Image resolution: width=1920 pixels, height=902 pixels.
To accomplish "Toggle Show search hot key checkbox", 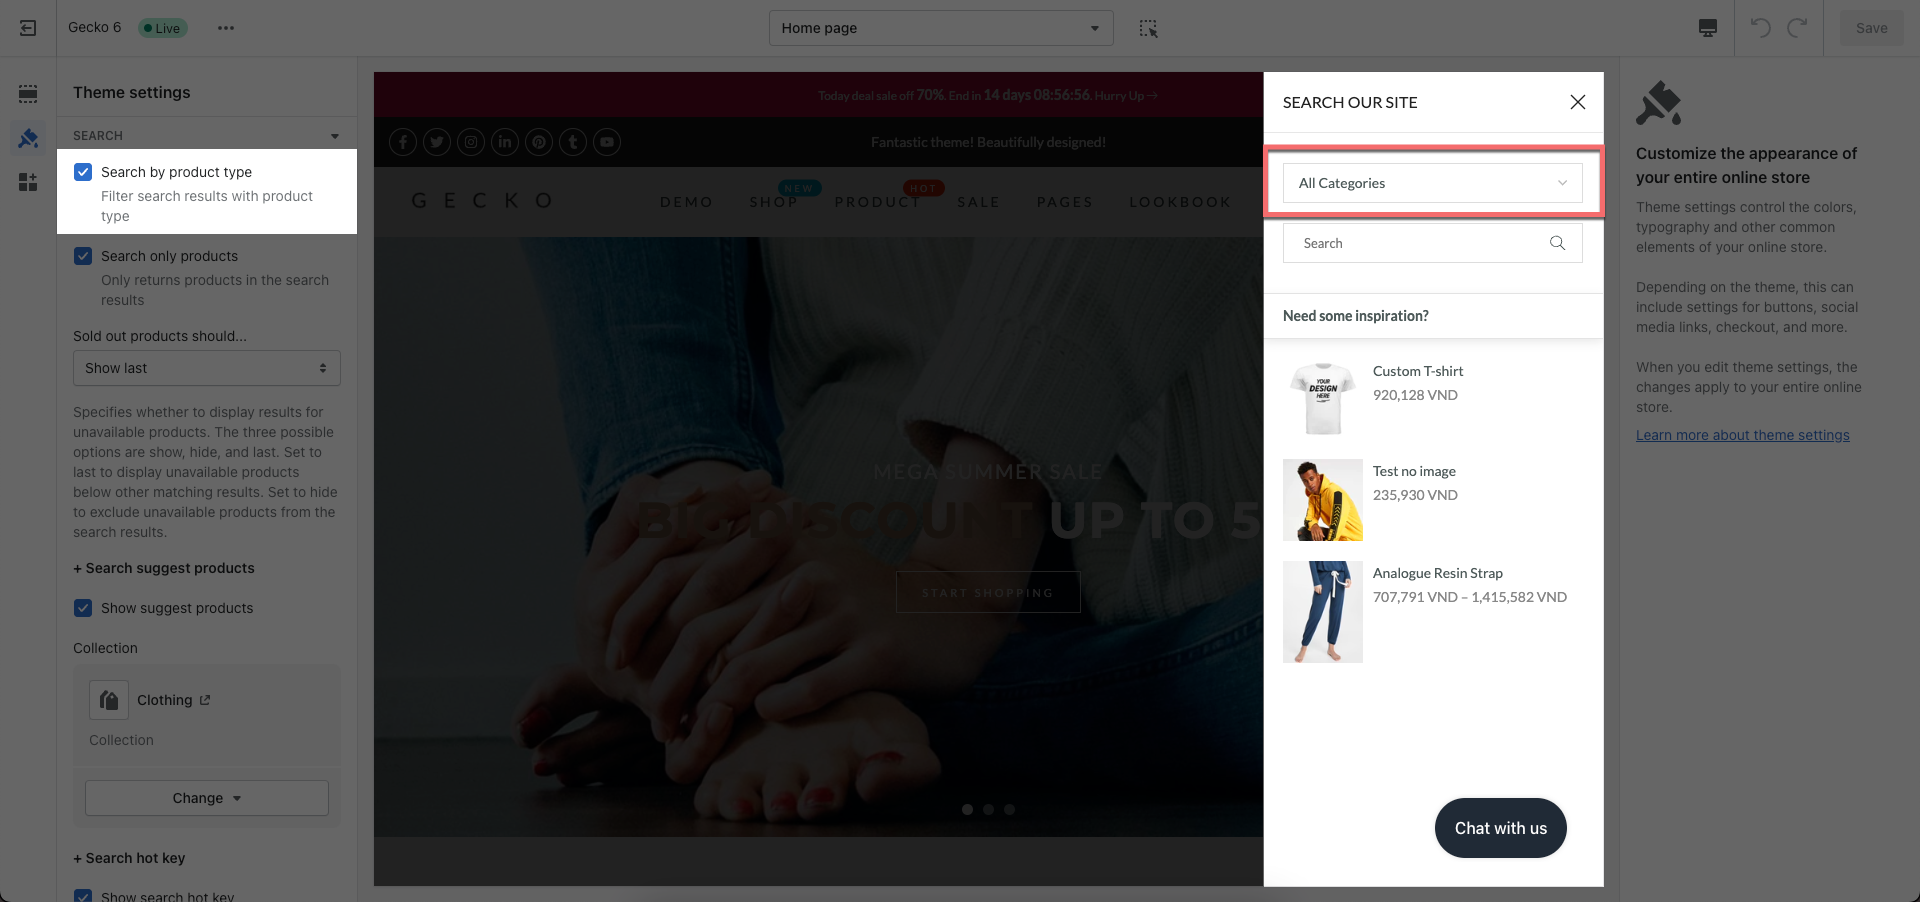I will 83,895.
